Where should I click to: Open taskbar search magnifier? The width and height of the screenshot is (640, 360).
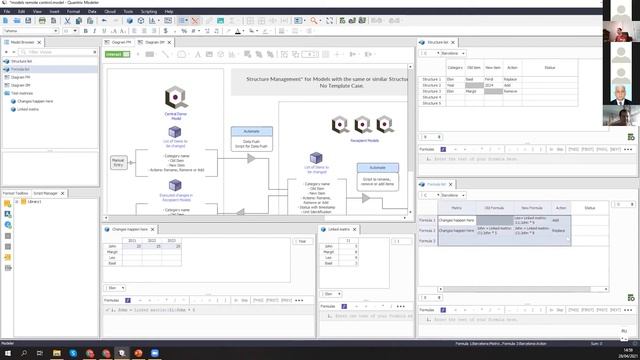pos(24,353)
